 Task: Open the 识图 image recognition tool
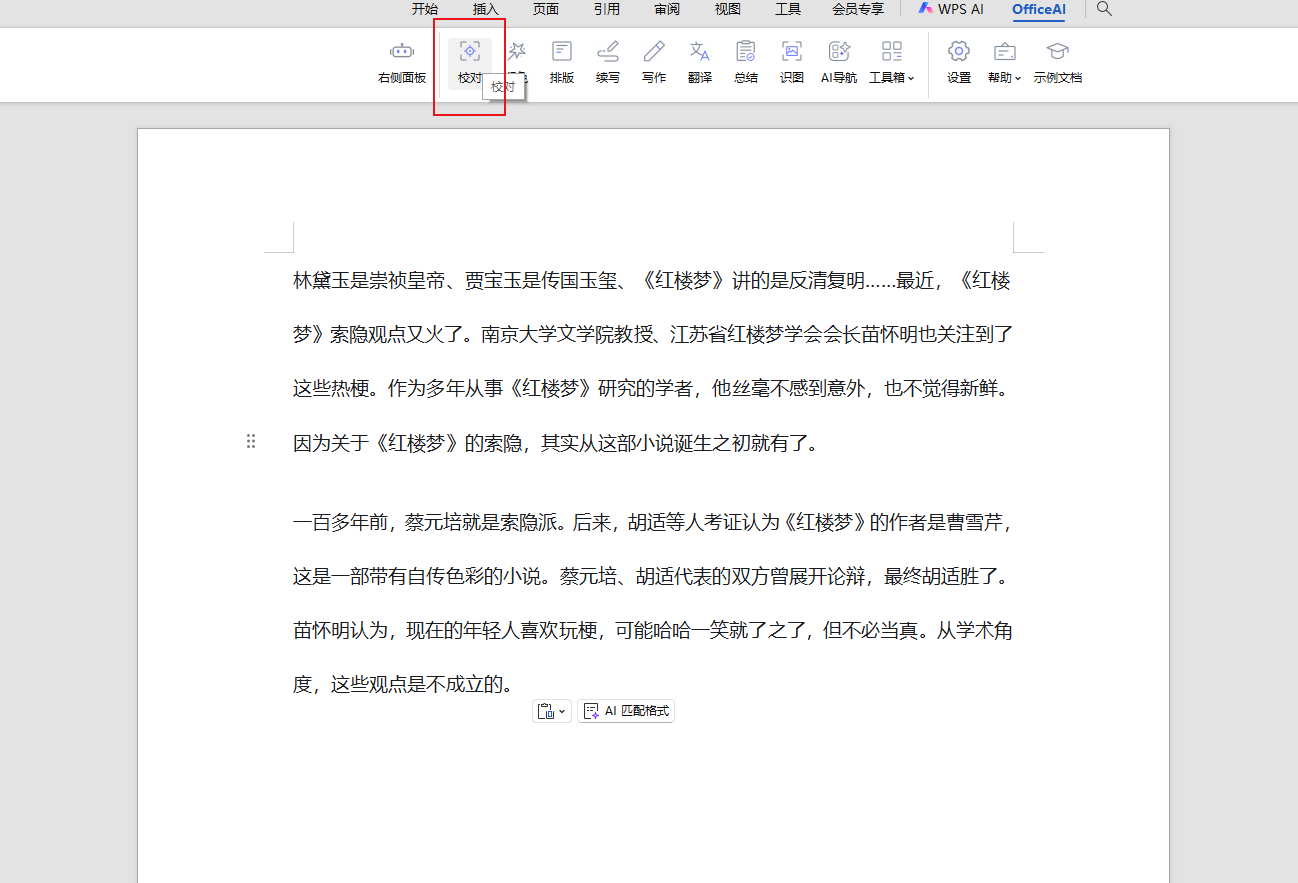tap(792, 62)
